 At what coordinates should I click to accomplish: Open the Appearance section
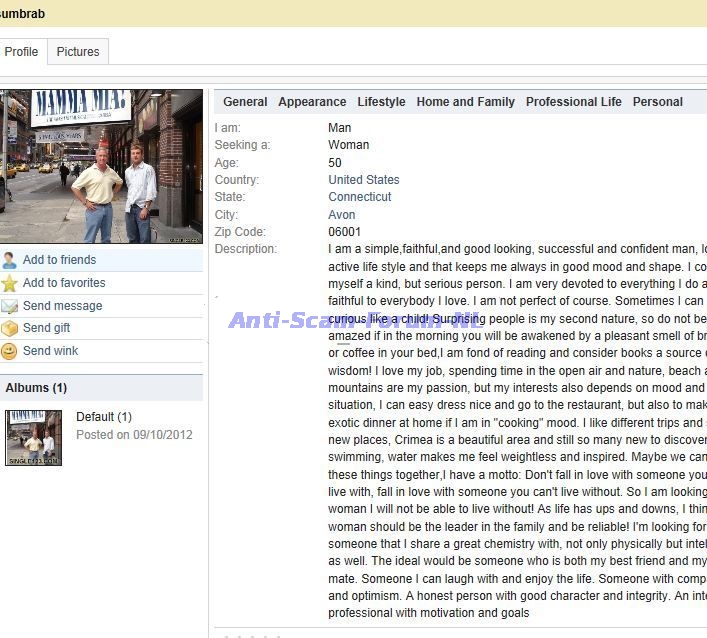pyautogui.click(x=312, y=102)
